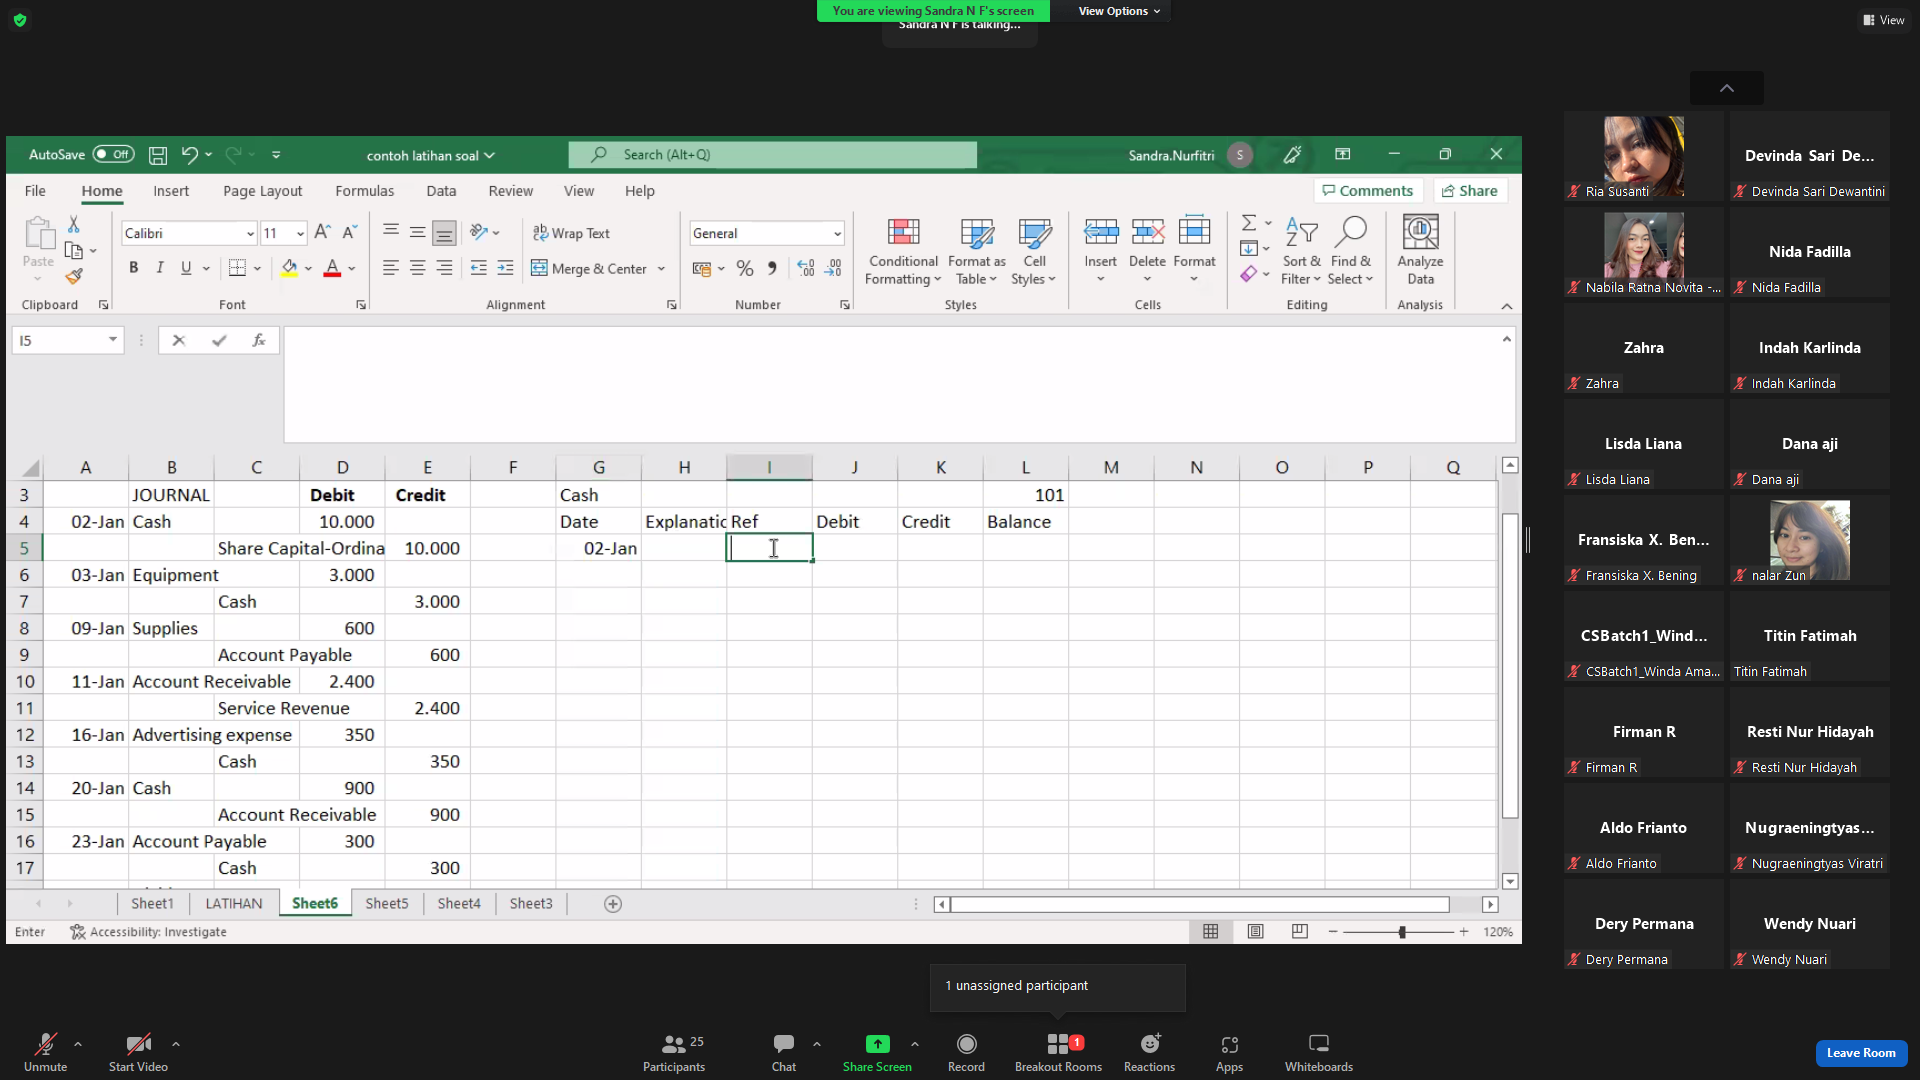Open the General number format dropdown

coord(837,233)
